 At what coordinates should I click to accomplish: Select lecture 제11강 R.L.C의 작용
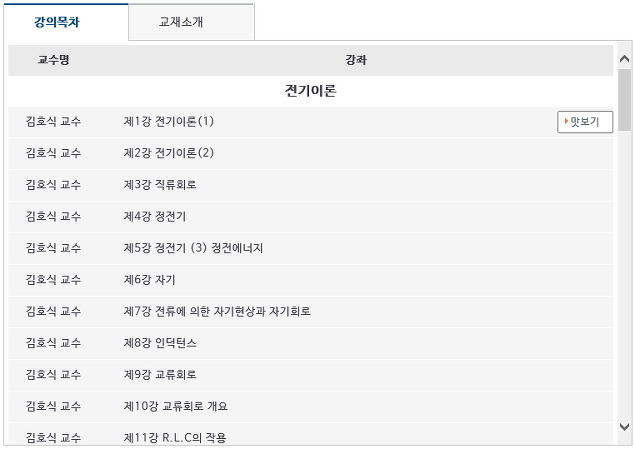pos(175,438)
